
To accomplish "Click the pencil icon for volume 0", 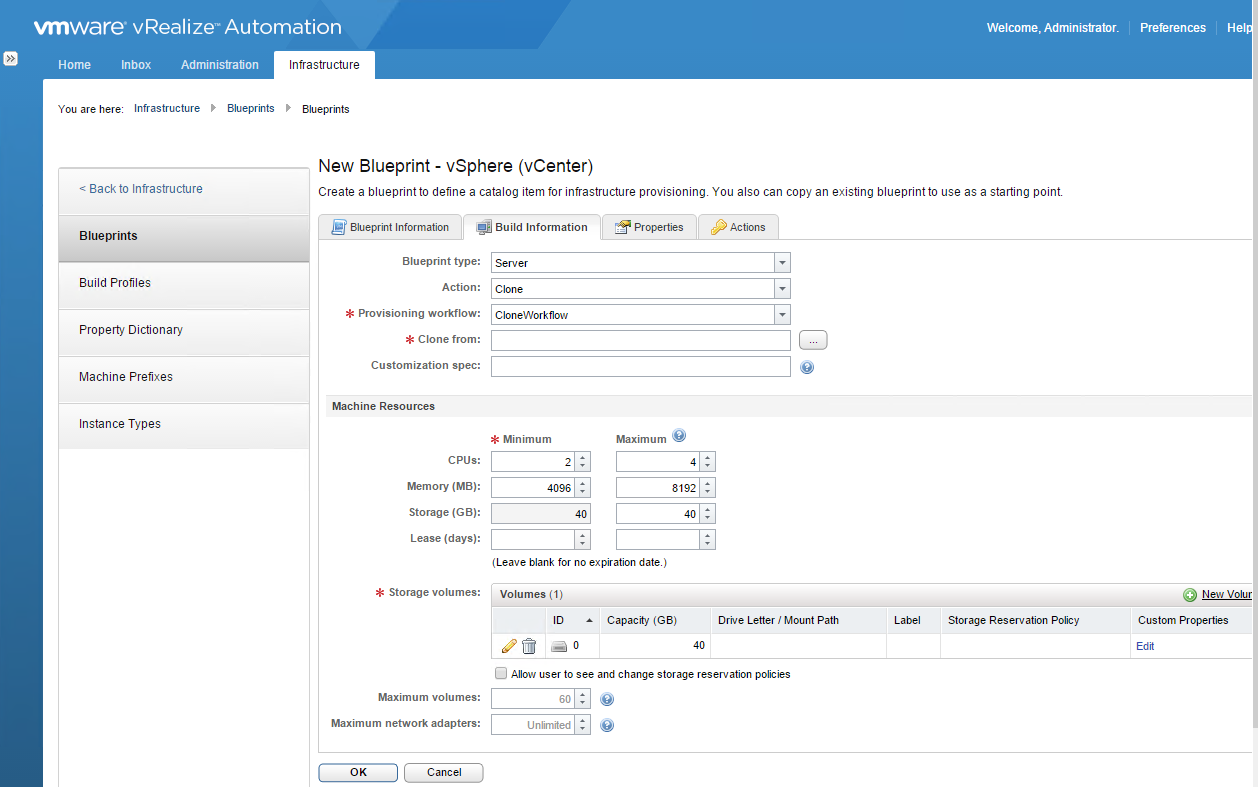I will pos(509,646).
